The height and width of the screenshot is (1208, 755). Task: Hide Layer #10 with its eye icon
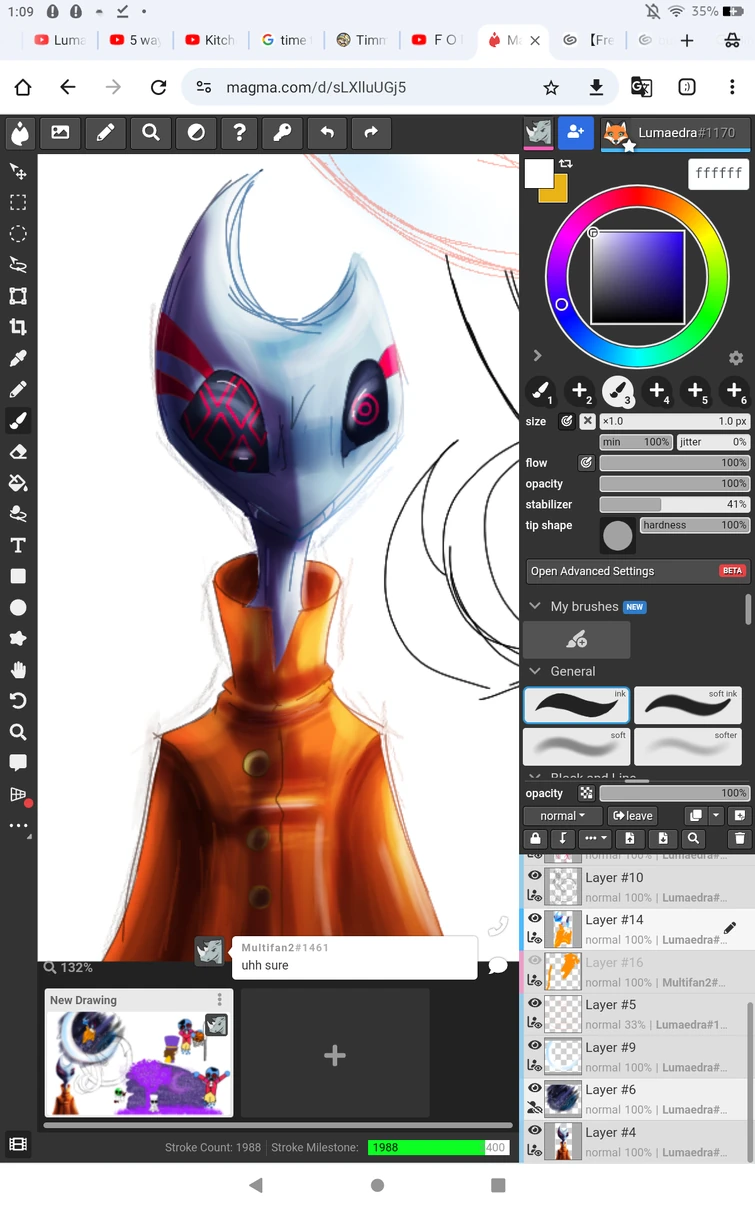click(535, 876)
